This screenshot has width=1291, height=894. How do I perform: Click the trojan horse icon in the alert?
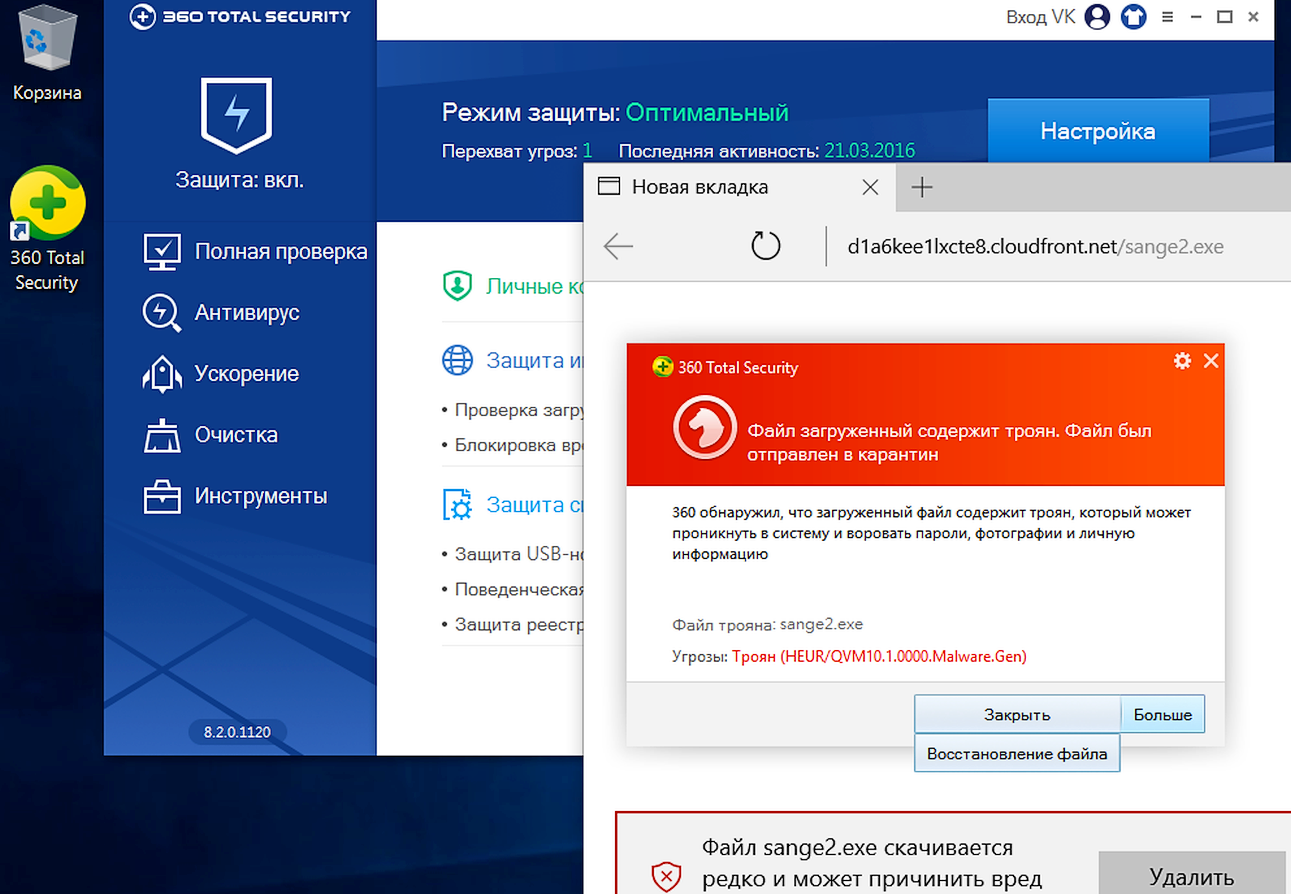pos(705,429)
